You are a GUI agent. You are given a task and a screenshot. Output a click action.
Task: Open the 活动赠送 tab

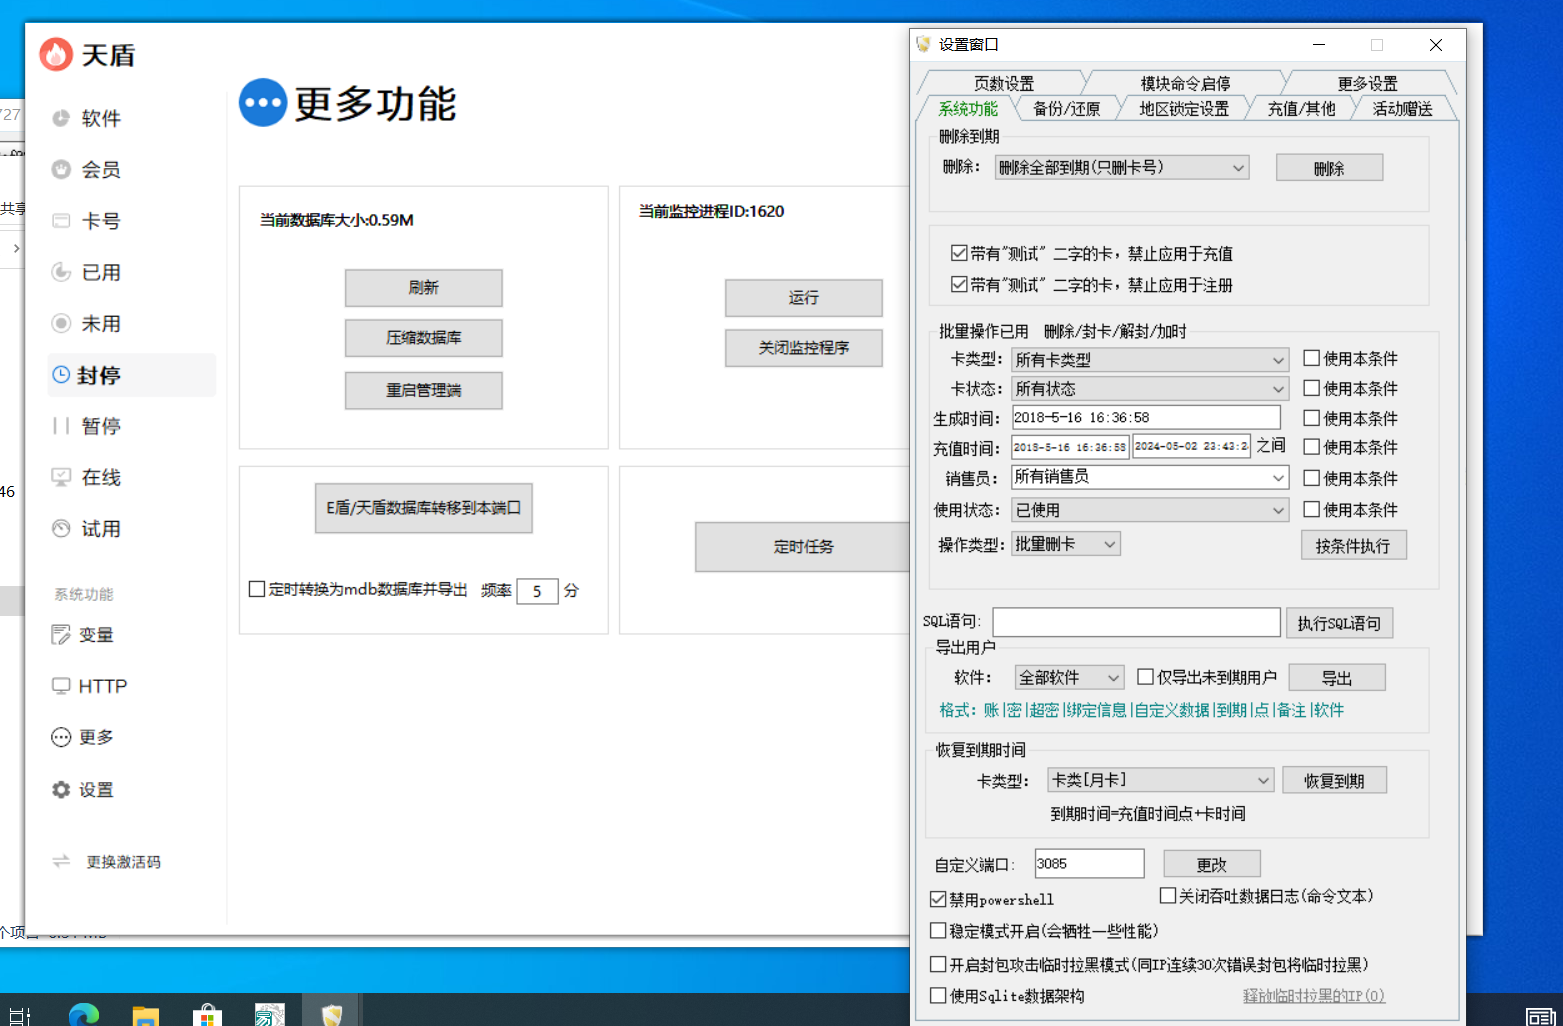(x=1403, y=108)
